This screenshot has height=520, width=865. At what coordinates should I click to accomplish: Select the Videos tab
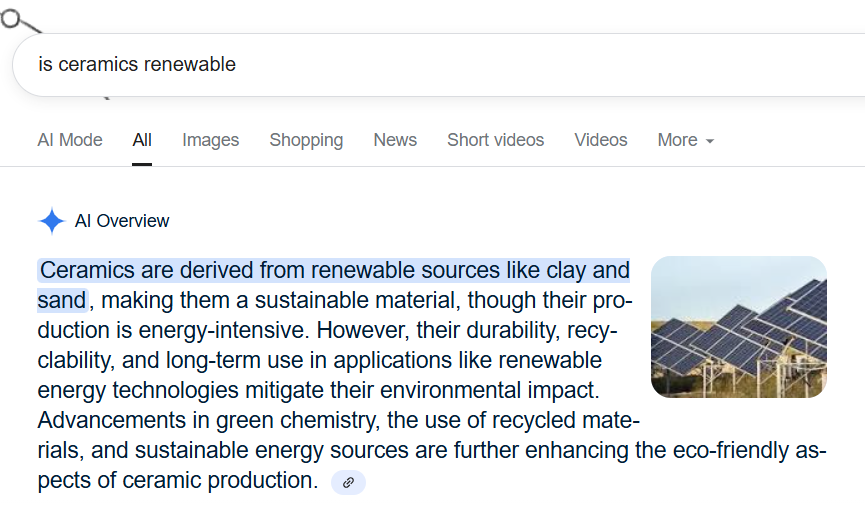[601, 140]
